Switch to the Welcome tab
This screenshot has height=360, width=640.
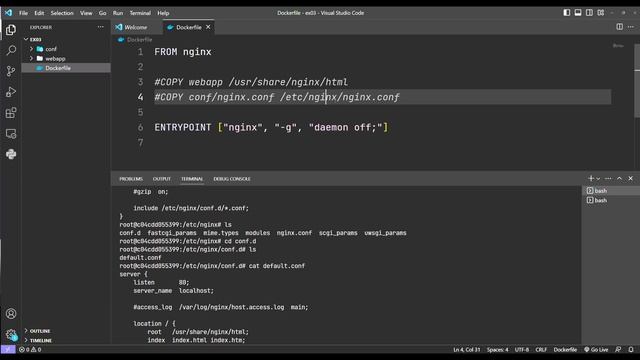pyautogui.click(x=136, y=27)
